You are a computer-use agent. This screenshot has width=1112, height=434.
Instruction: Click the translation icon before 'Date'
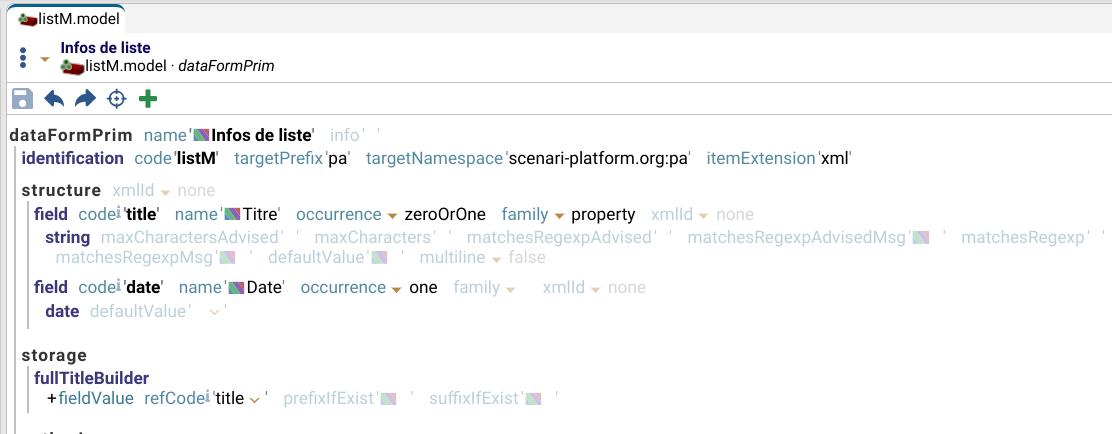click(x=237, y=288)
